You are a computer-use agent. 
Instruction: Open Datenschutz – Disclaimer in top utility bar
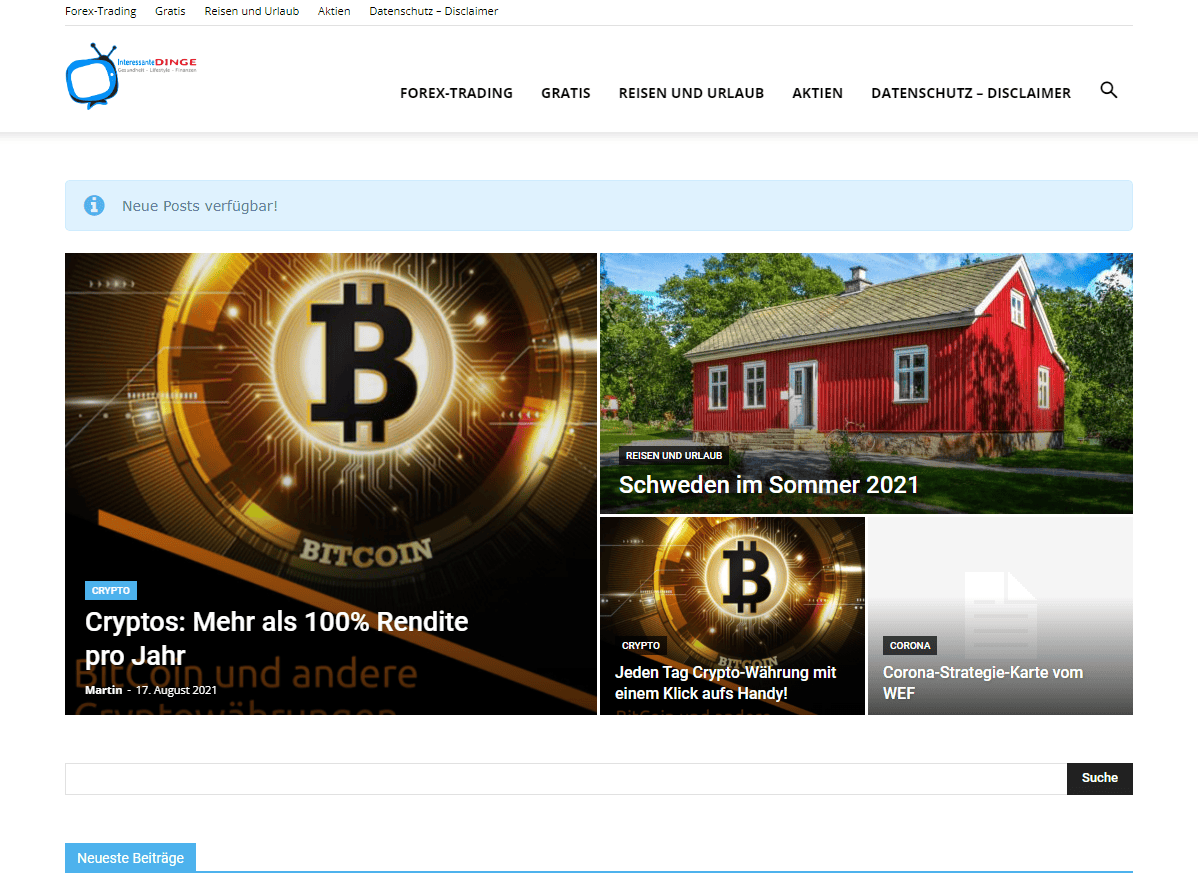click(433, 11)
